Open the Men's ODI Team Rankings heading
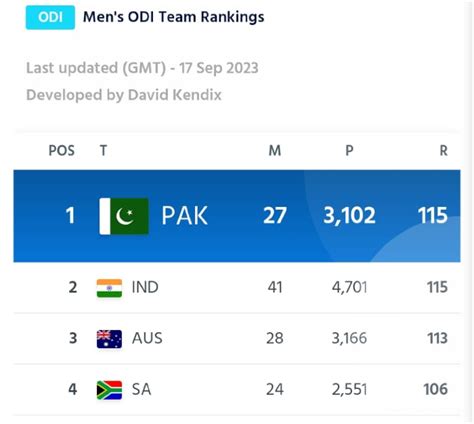474x424 pixels. 173,17
